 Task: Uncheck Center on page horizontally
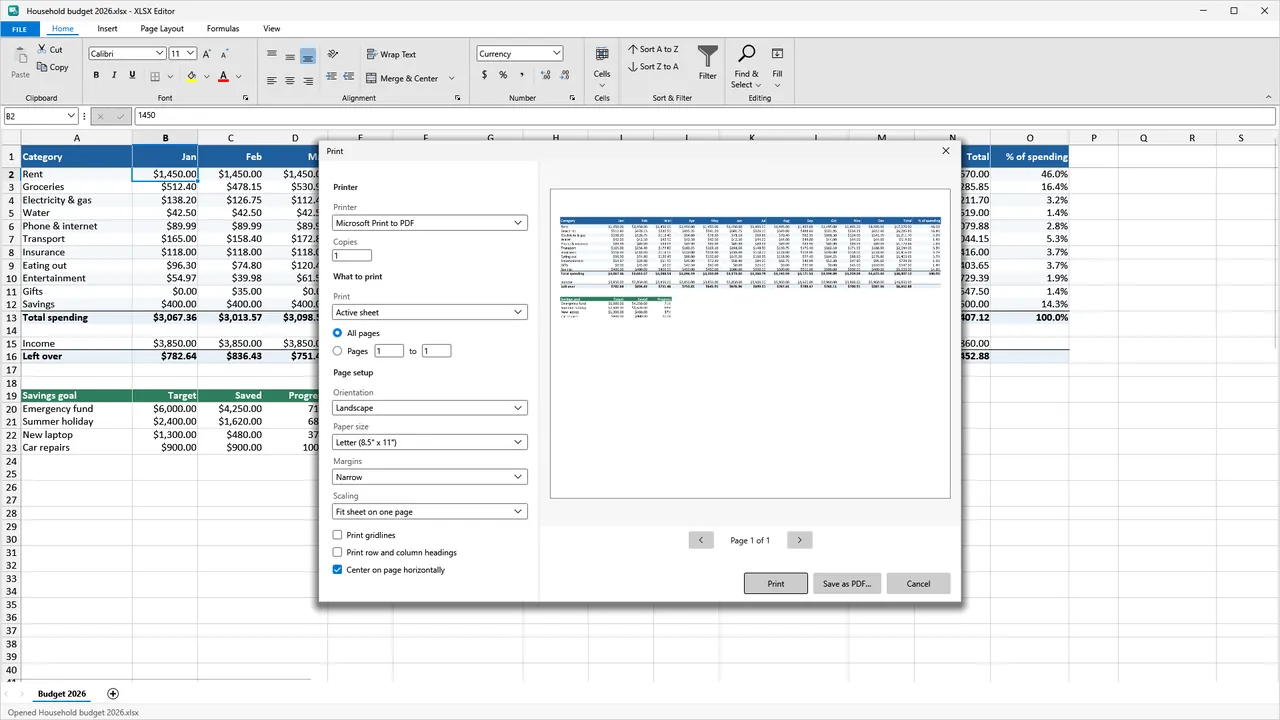point(338,570)
